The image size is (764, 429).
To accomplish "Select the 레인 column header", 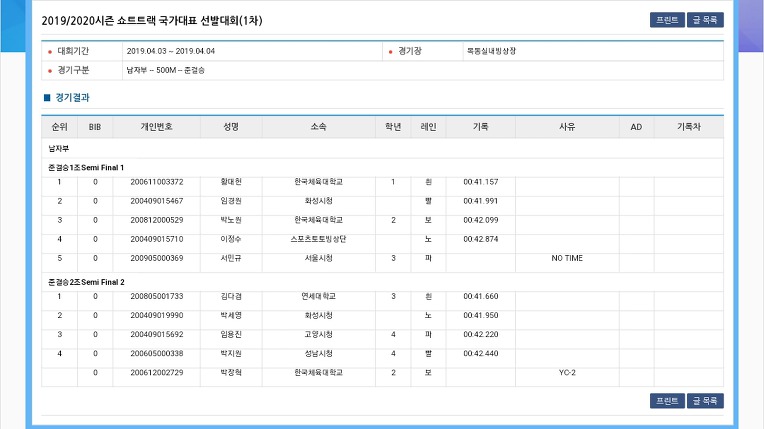I will pos(428,127).
